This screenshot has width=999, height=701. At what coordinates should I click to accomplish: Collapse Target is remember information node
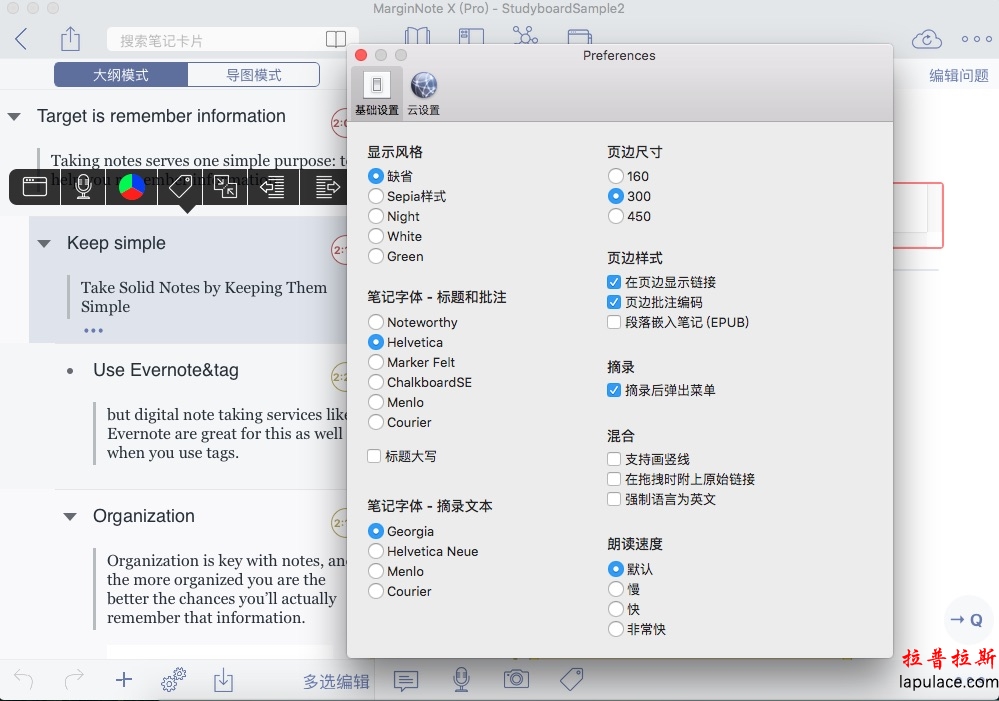[x=14, y=117]
